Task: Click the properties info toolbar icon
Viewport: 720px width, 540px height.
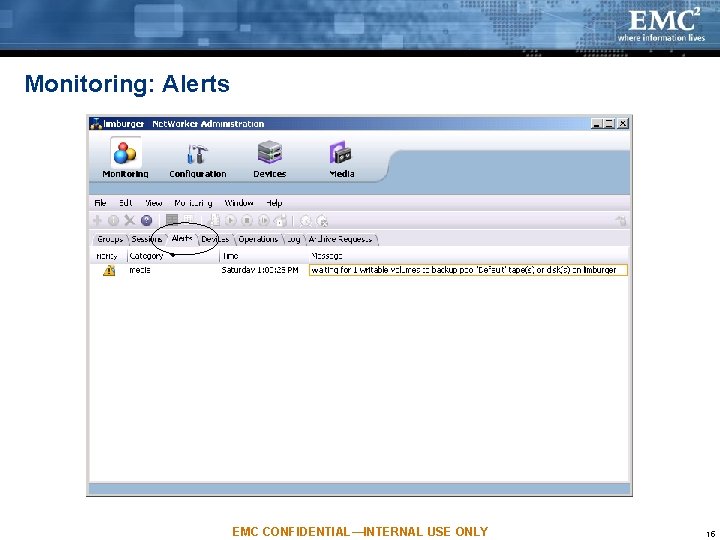Action: coord(113,221)
